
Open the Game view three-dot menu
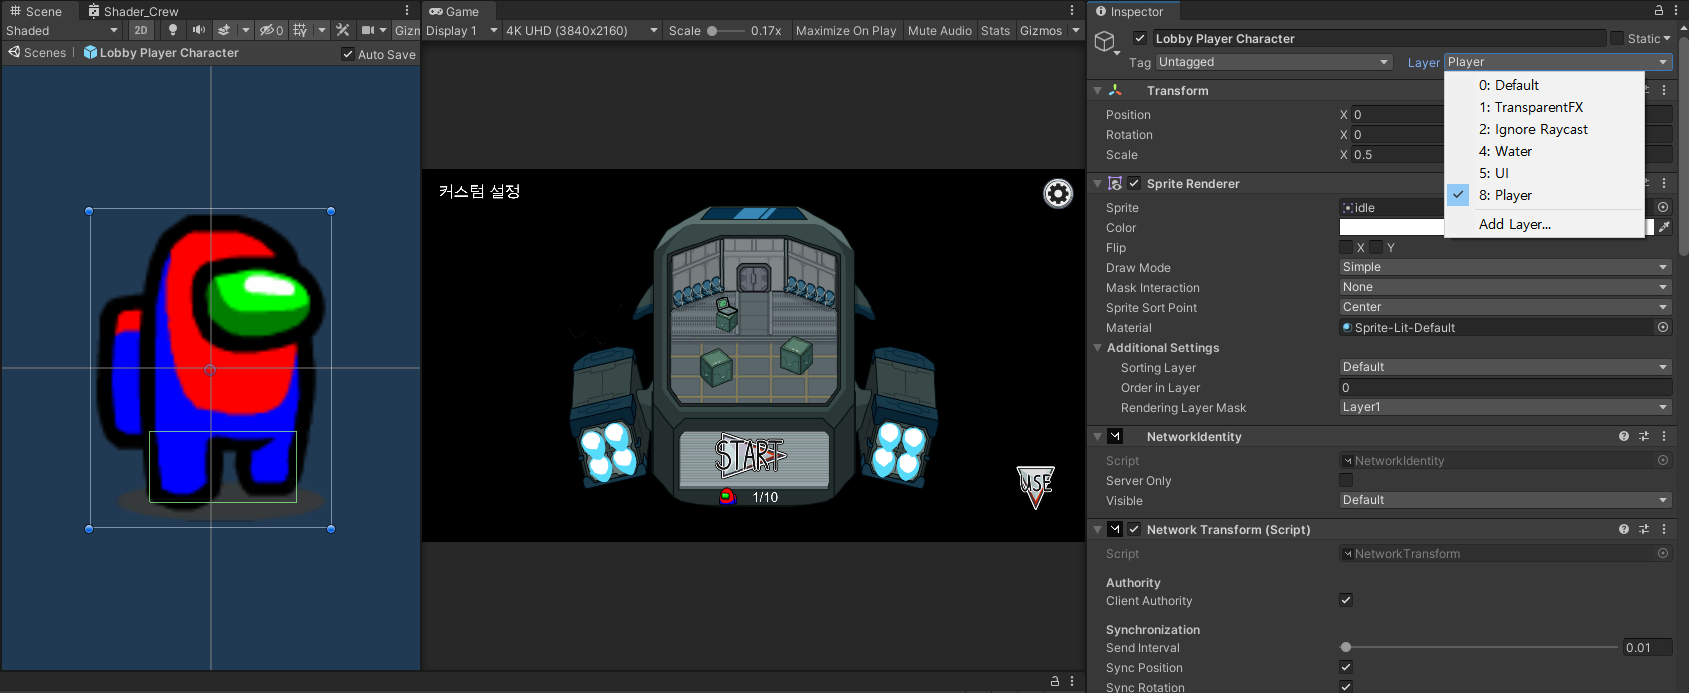point(1072,11)
